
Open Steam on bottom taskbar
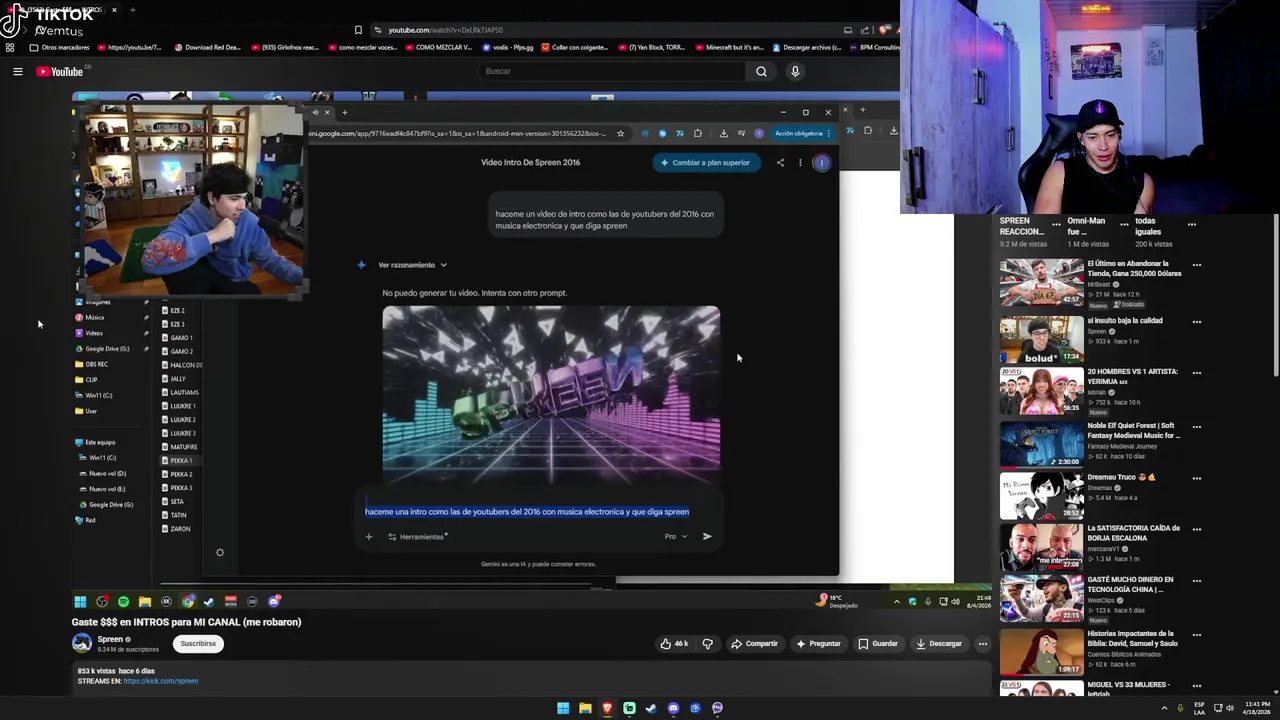651,708
